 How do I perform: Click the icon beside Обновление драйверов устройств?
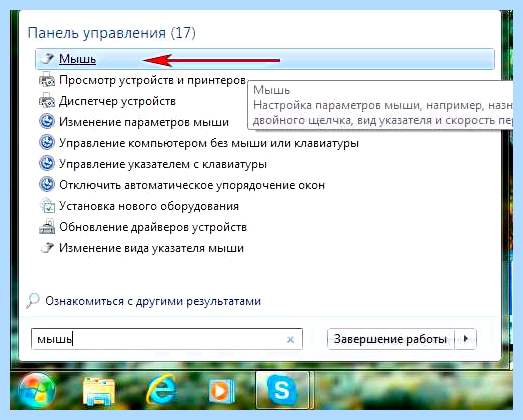[x=47, y=227]
